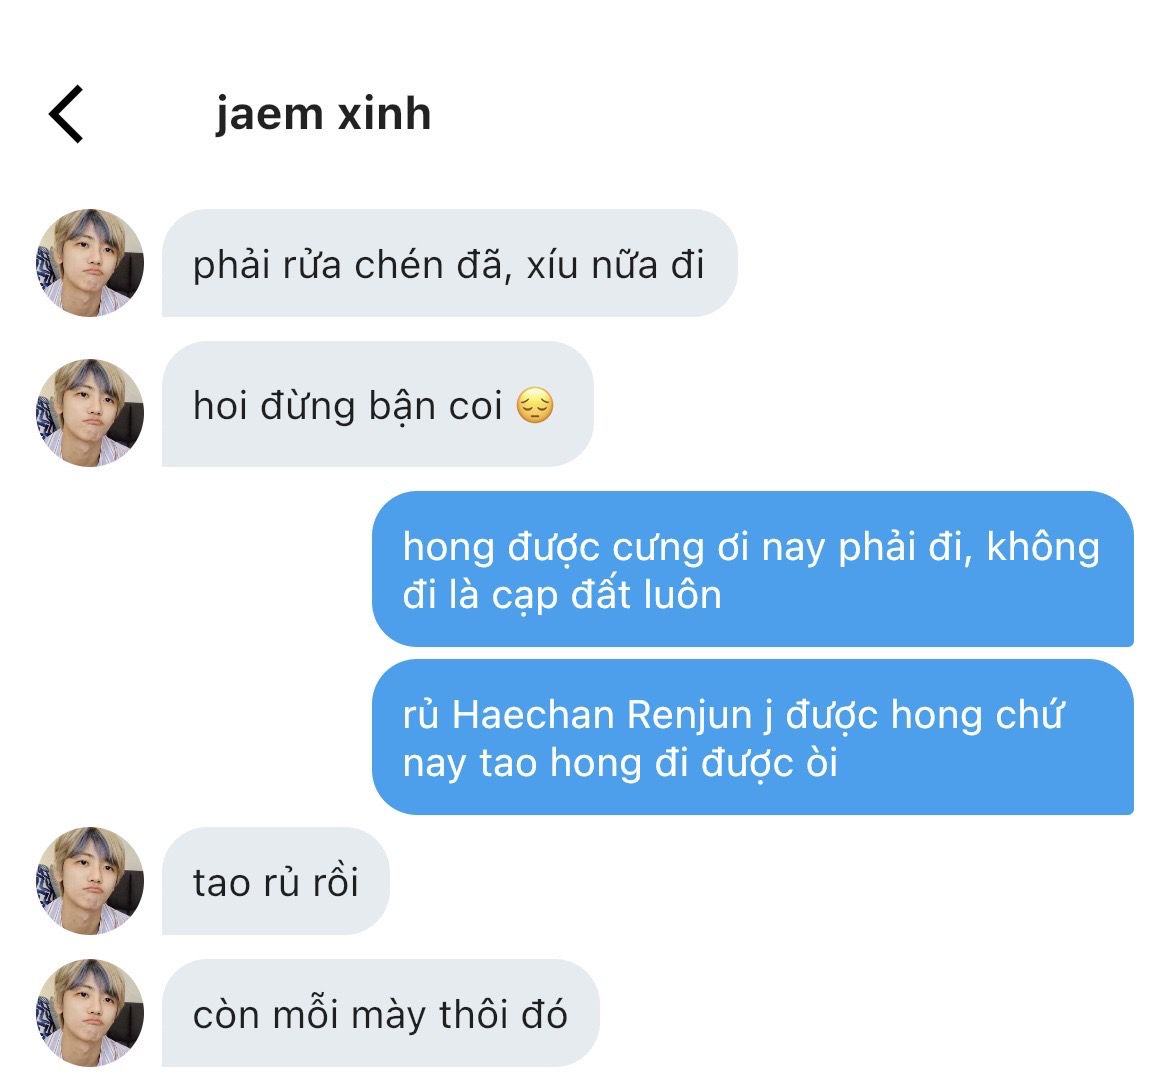Viewport: 1169px width, 1084px height.
Task: Click the sad face emoji in message
Action: point(535,406)
